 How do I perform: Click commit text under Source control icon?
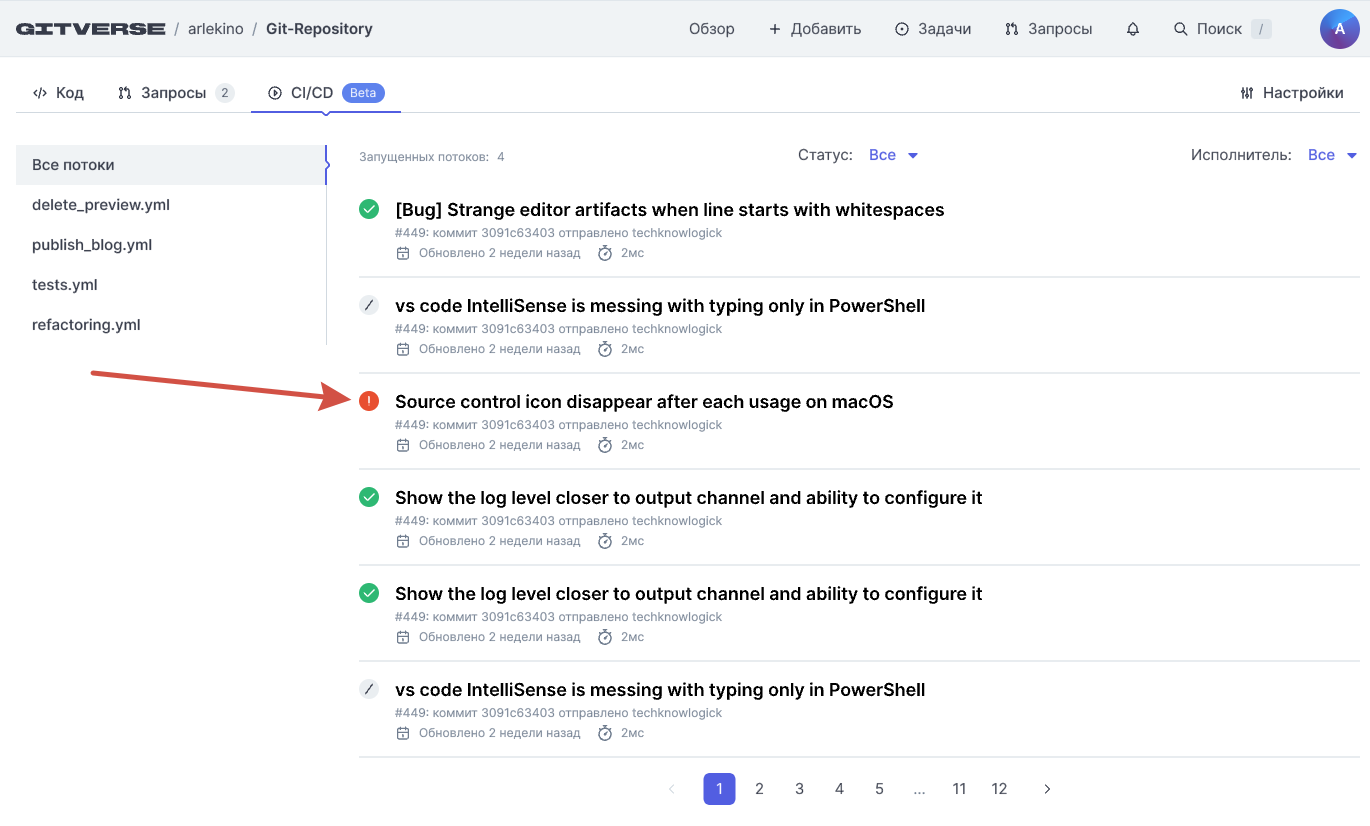pos(558,425)
